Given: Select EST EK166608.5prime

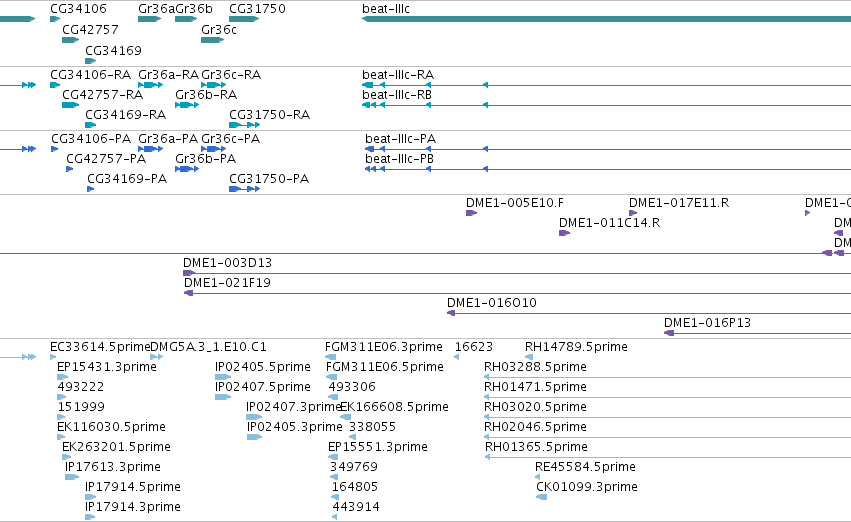Looking at the screenshot, I should [x=345, y=417].
